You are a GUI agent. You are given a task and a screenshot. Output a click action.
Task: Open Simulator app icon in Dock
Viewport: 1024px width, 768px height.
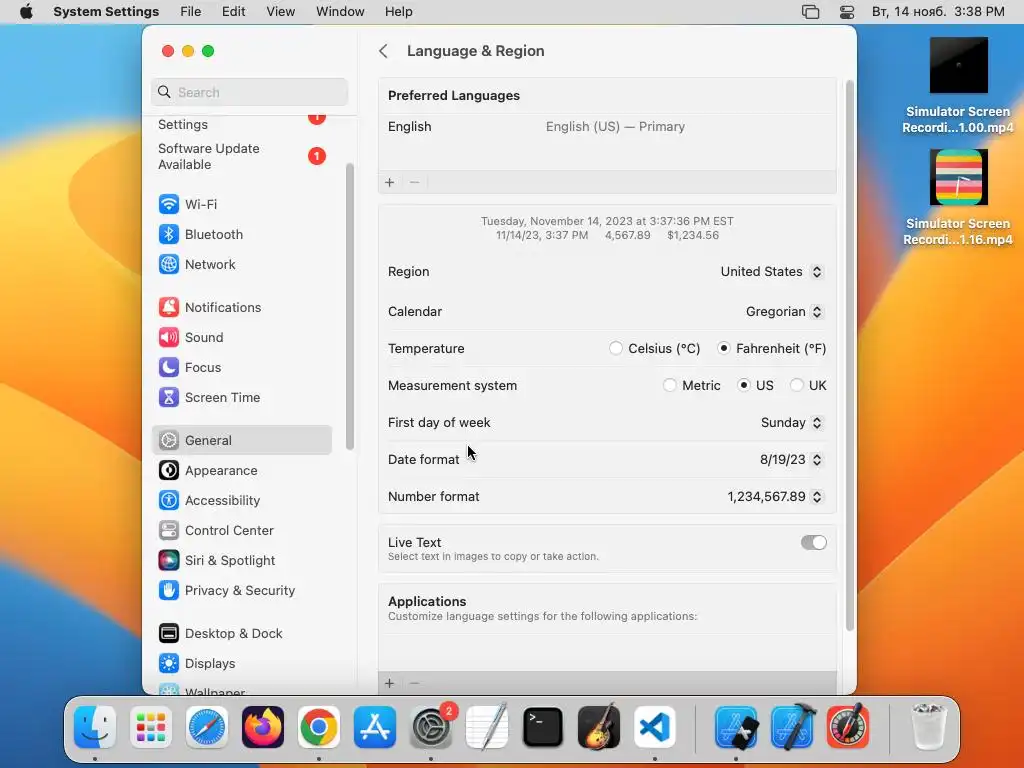pos(736,727)
